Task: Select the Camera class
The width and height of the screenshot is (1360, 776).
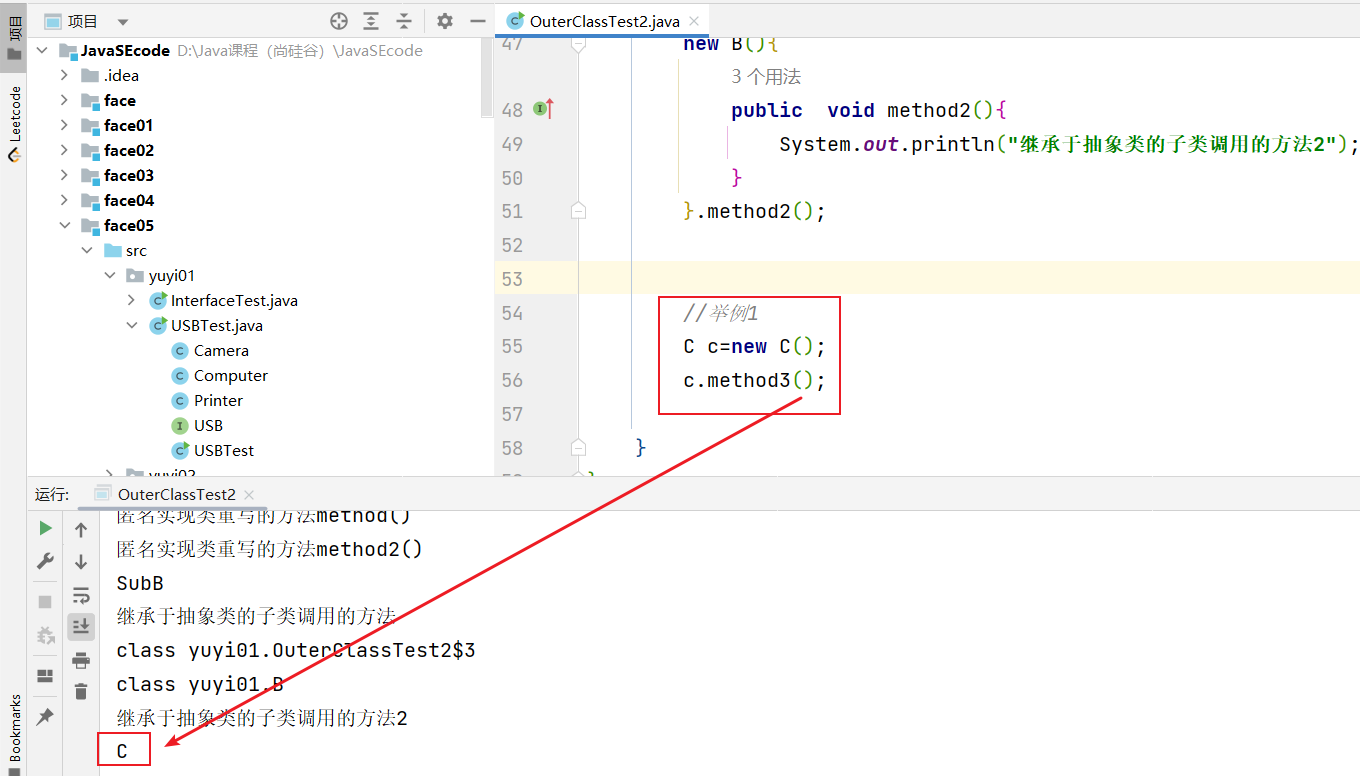Action: coord(221,350)
